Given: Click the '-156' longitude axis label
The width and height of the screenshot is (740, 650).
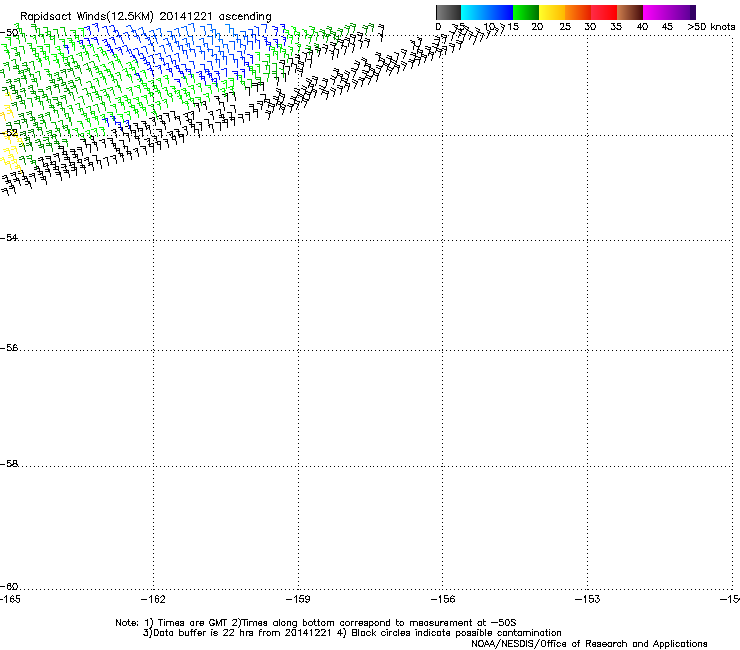Looking at the screenshot, I should point(443,599).
